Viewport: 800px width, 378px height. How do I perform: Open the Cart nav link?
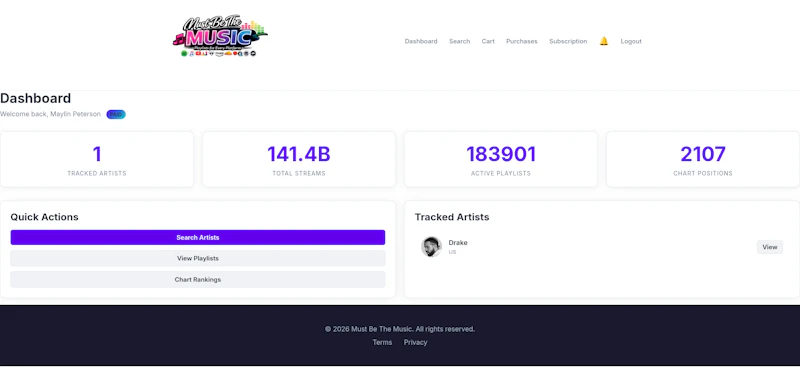488,41
